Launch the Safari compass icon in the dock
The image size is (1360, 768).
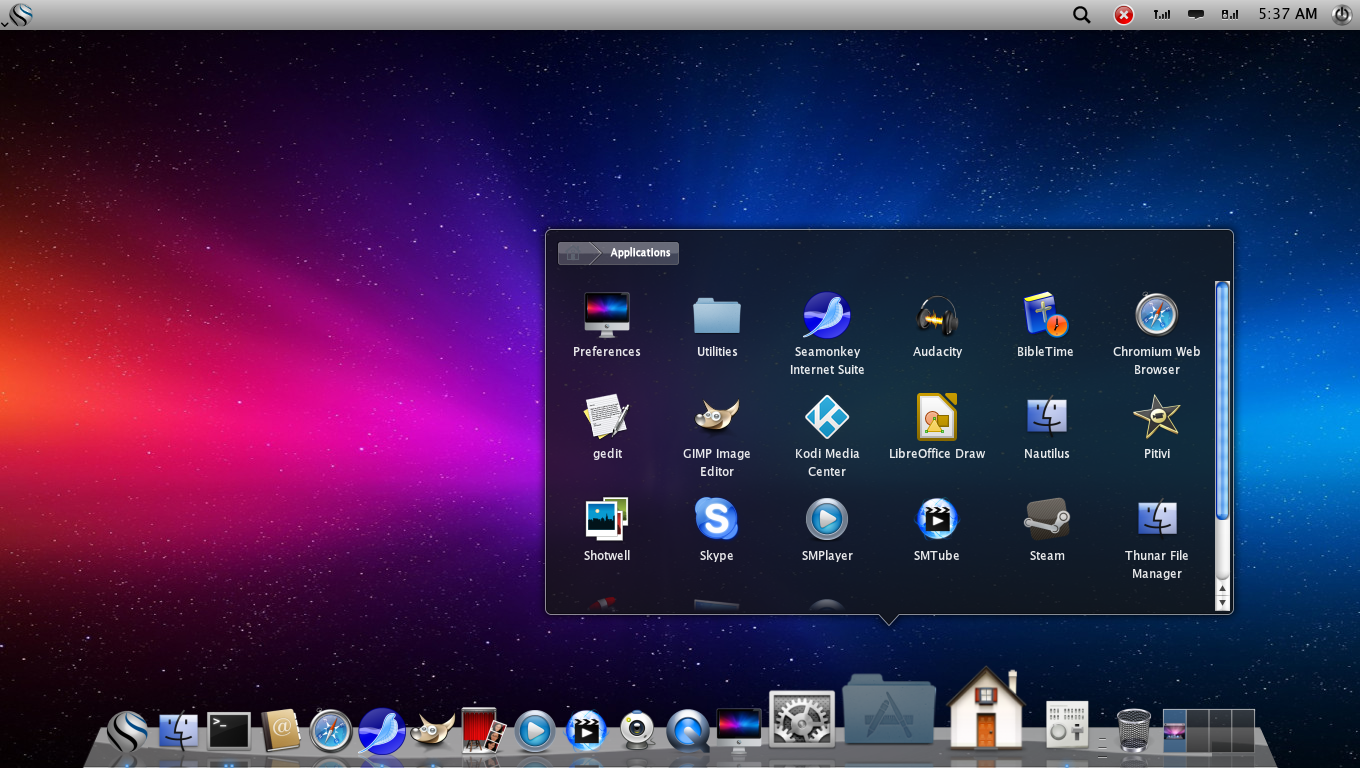coord(331,731)
